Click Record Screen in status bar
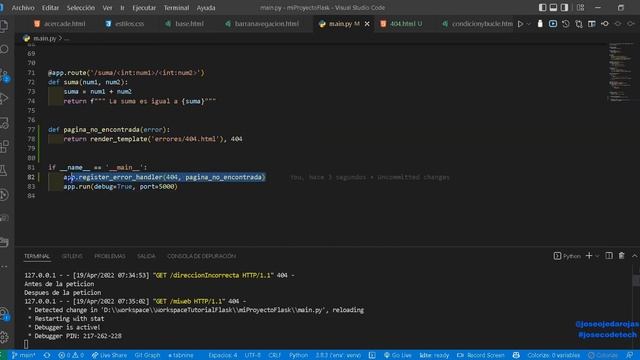 [481, 355]
